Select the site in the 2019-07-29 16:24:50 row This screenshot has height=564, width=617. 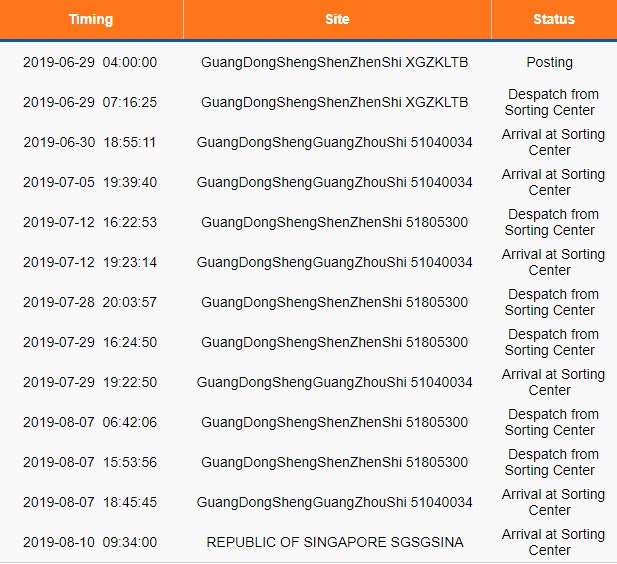pos(334,342)
